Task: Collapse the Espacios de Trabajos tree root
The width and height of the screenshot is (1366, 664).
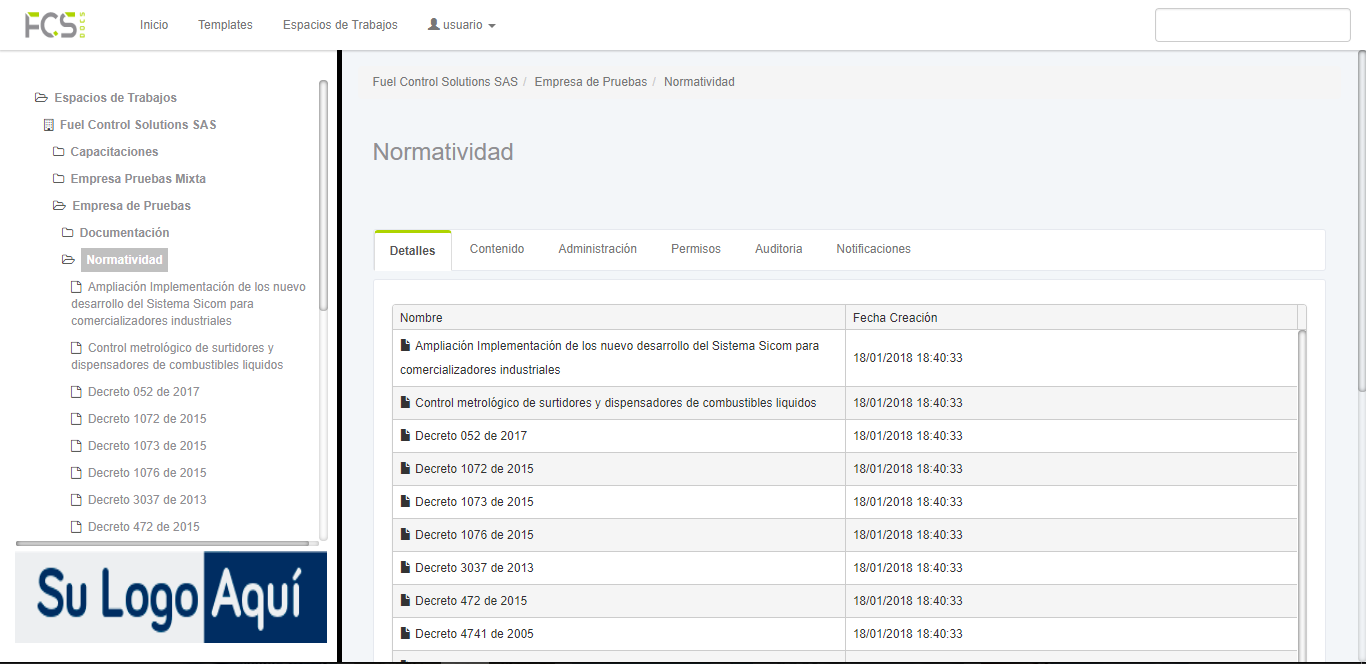Action: 41,98
